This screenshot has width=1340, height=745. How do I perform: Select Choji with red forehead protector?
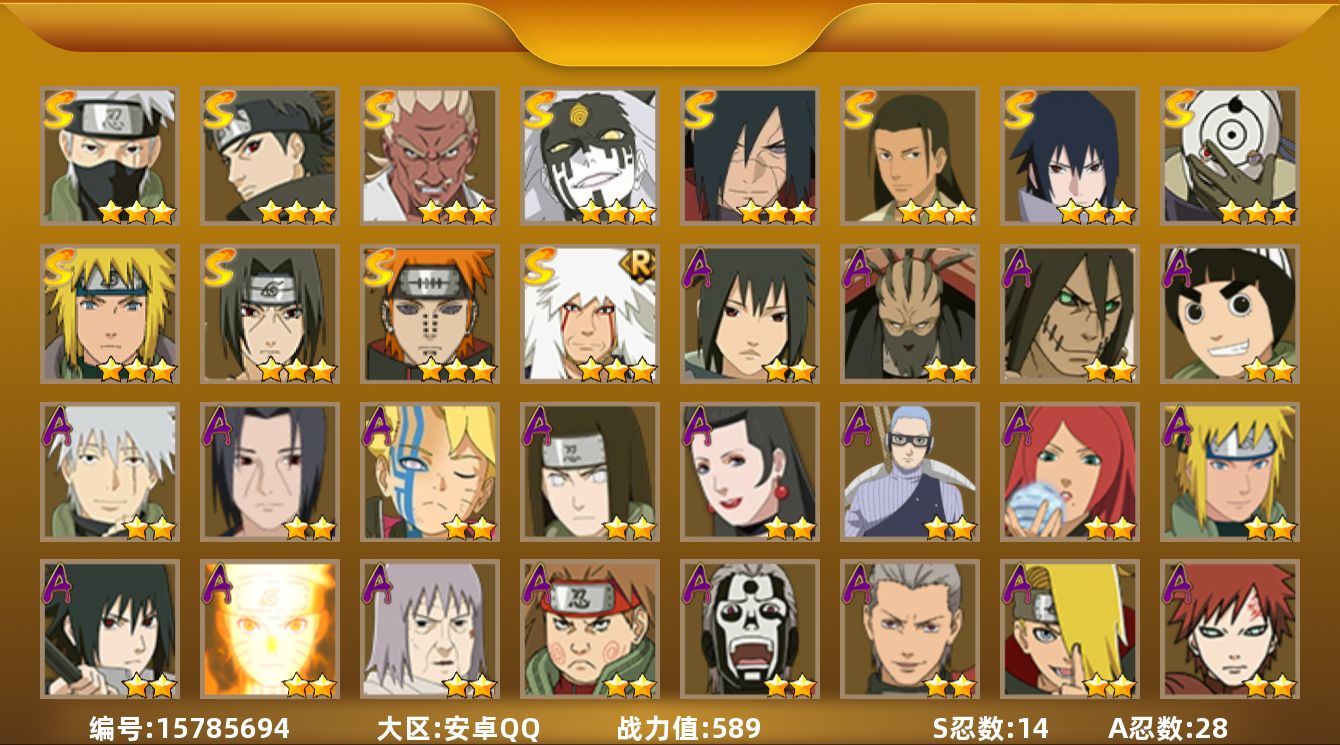click(590, 629)
